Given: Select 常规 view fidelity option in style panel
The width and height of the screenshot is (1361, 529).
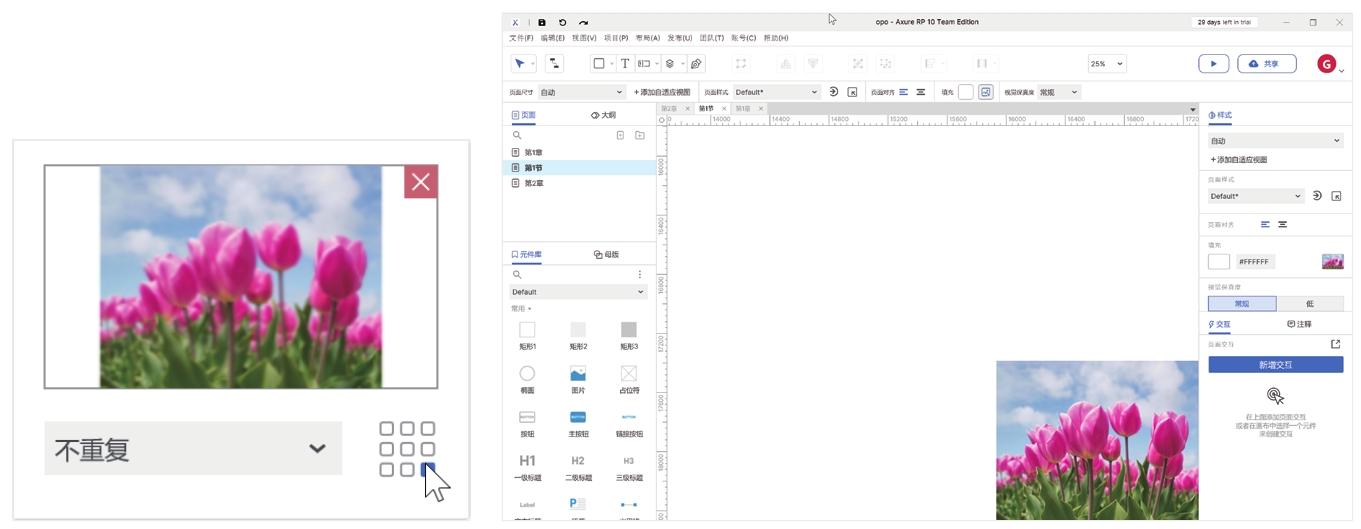Looking at the screenshot, I should coord(1241,304).
